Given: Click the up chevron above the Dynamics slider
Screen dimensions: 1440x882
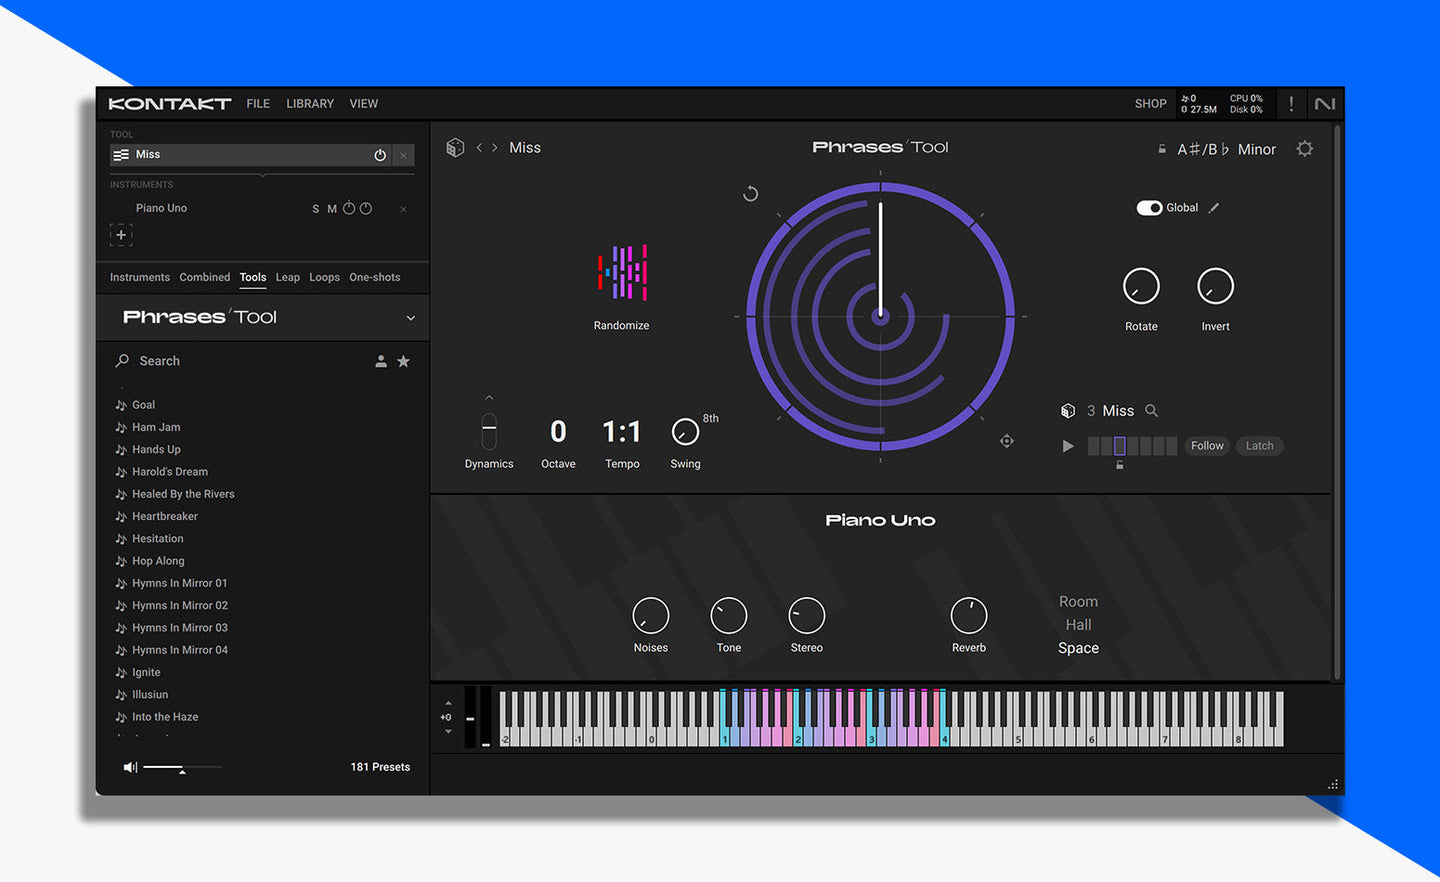Looking at the screenshot, I should [489, 398].
